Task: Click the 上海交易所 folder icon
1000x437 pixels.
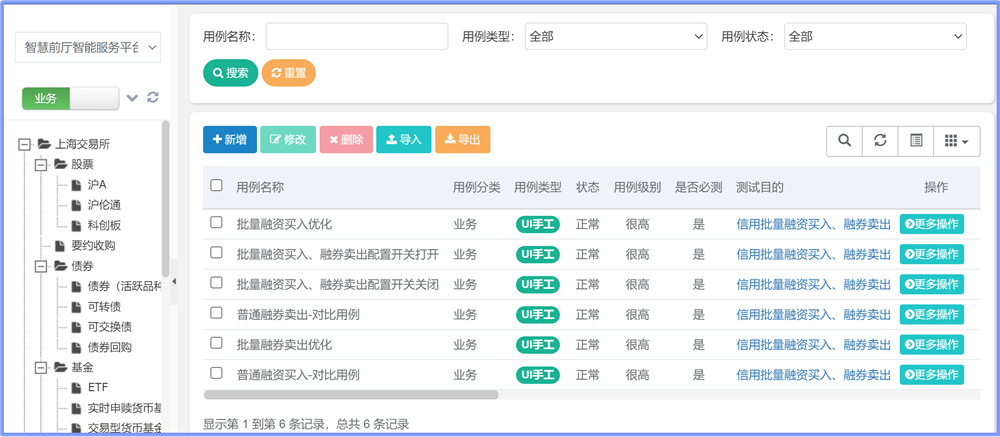Action: click(43, 144)
